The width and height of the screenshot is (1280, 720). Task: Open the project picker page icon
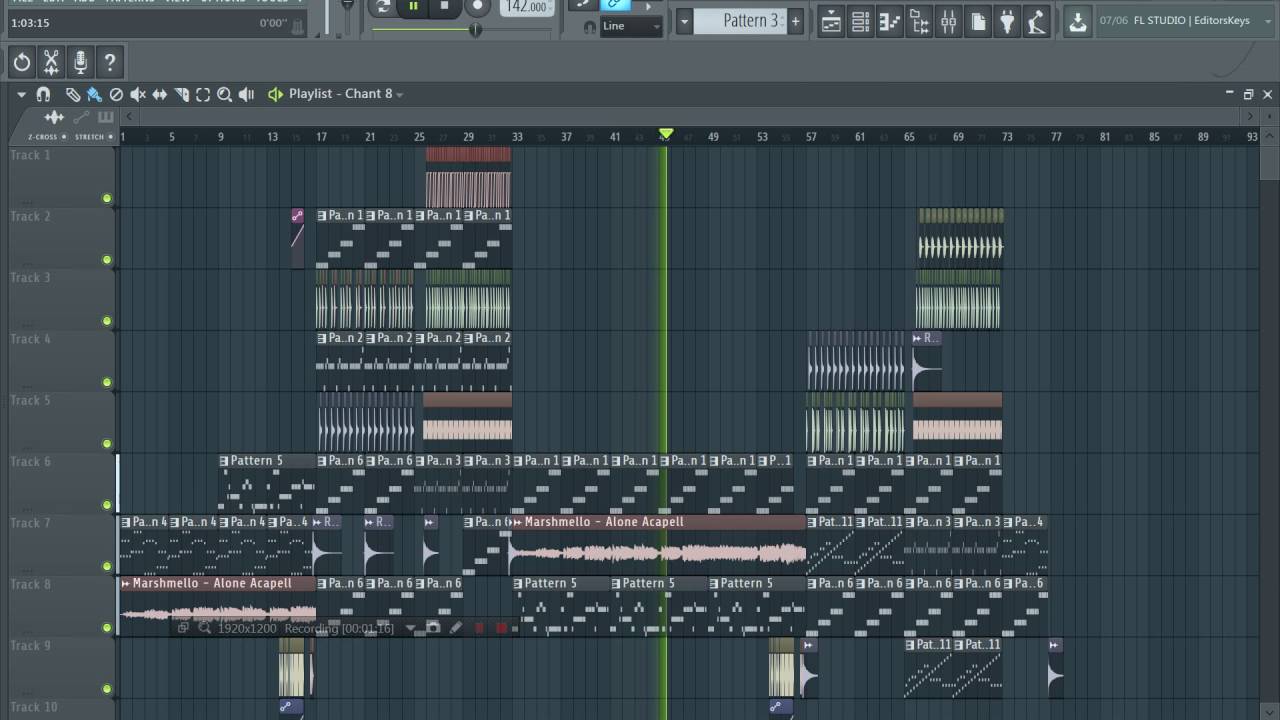point(978,22)
